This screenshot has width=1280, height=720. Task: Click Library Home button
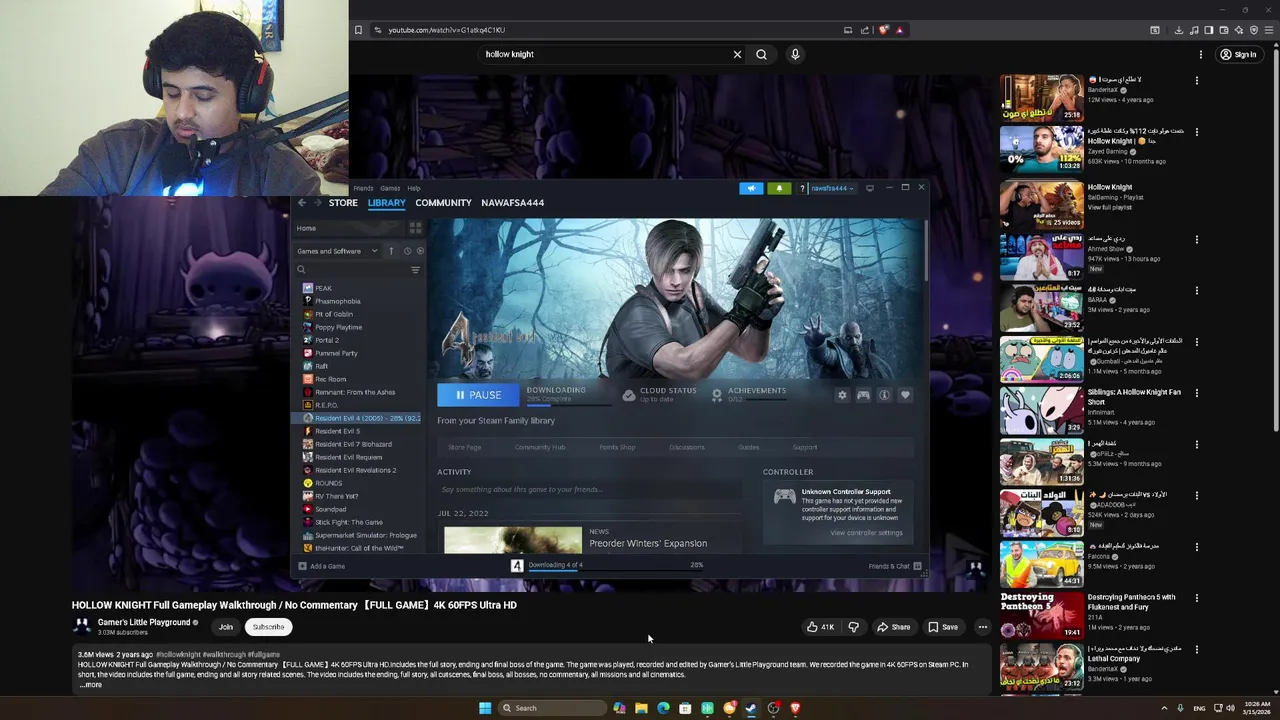348,228
